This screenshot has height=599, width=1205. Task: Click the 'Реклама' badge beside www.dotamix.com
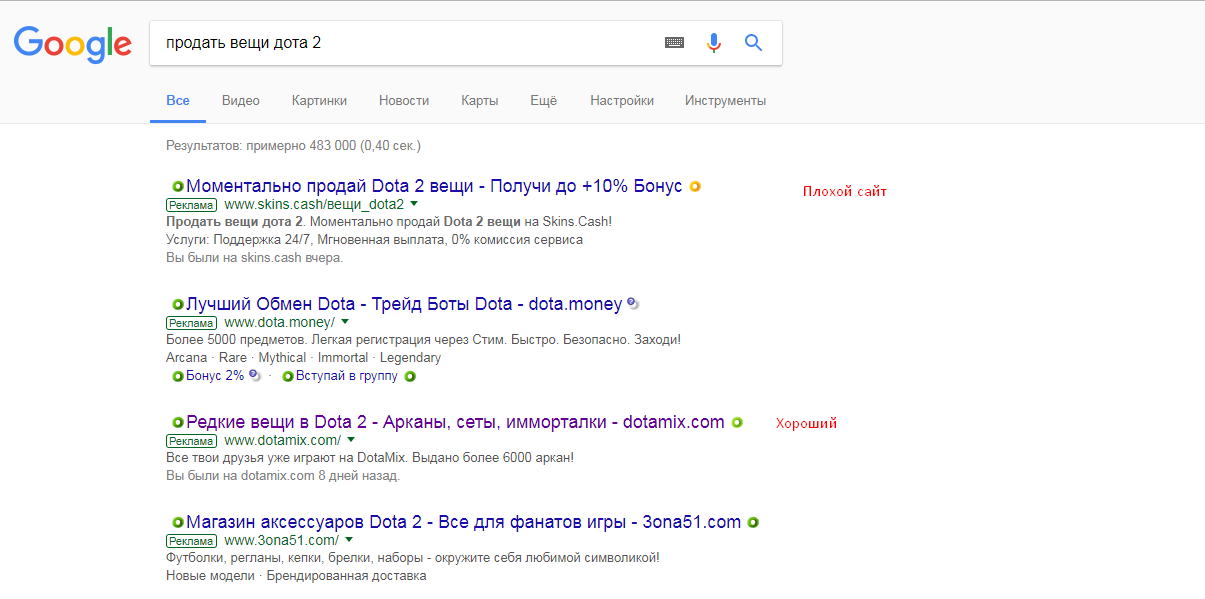tap(191, 441)
